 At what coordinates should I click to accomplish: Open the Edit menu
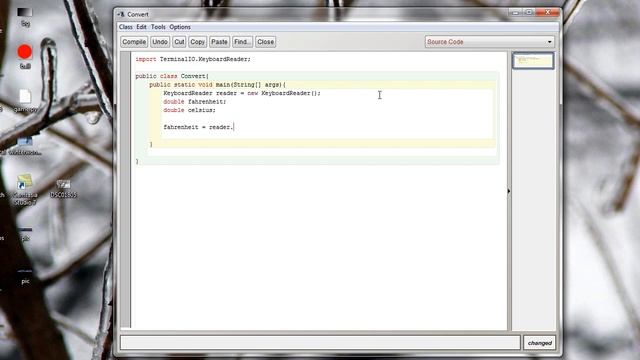(x=141, y=27)
